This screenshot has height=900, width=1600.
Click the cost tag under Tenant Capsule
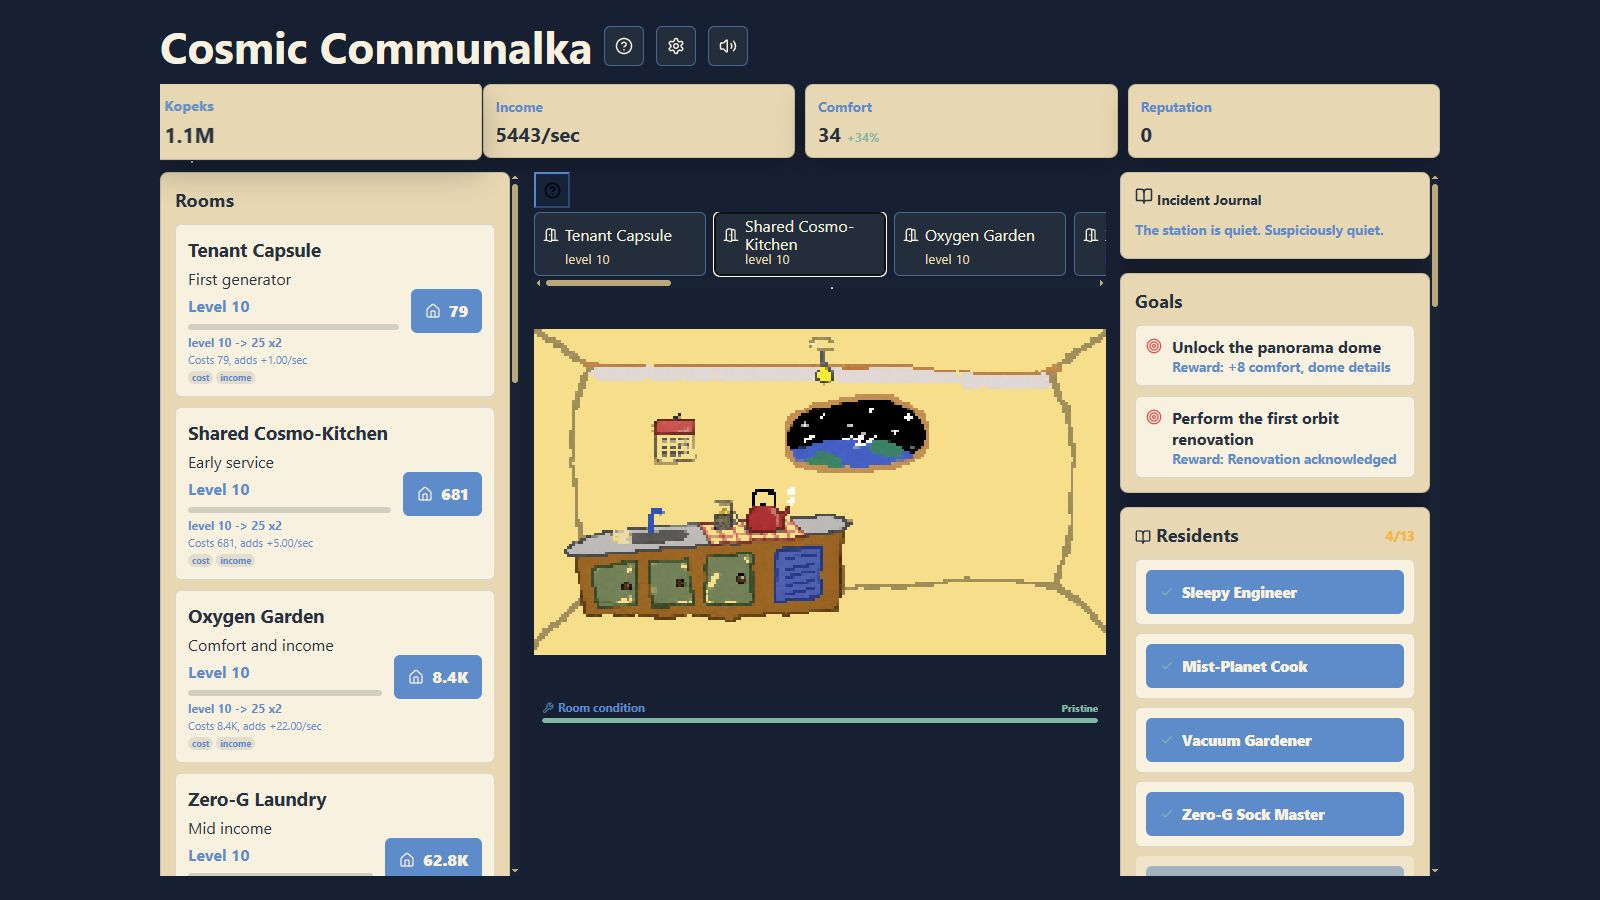click(201, 378)
